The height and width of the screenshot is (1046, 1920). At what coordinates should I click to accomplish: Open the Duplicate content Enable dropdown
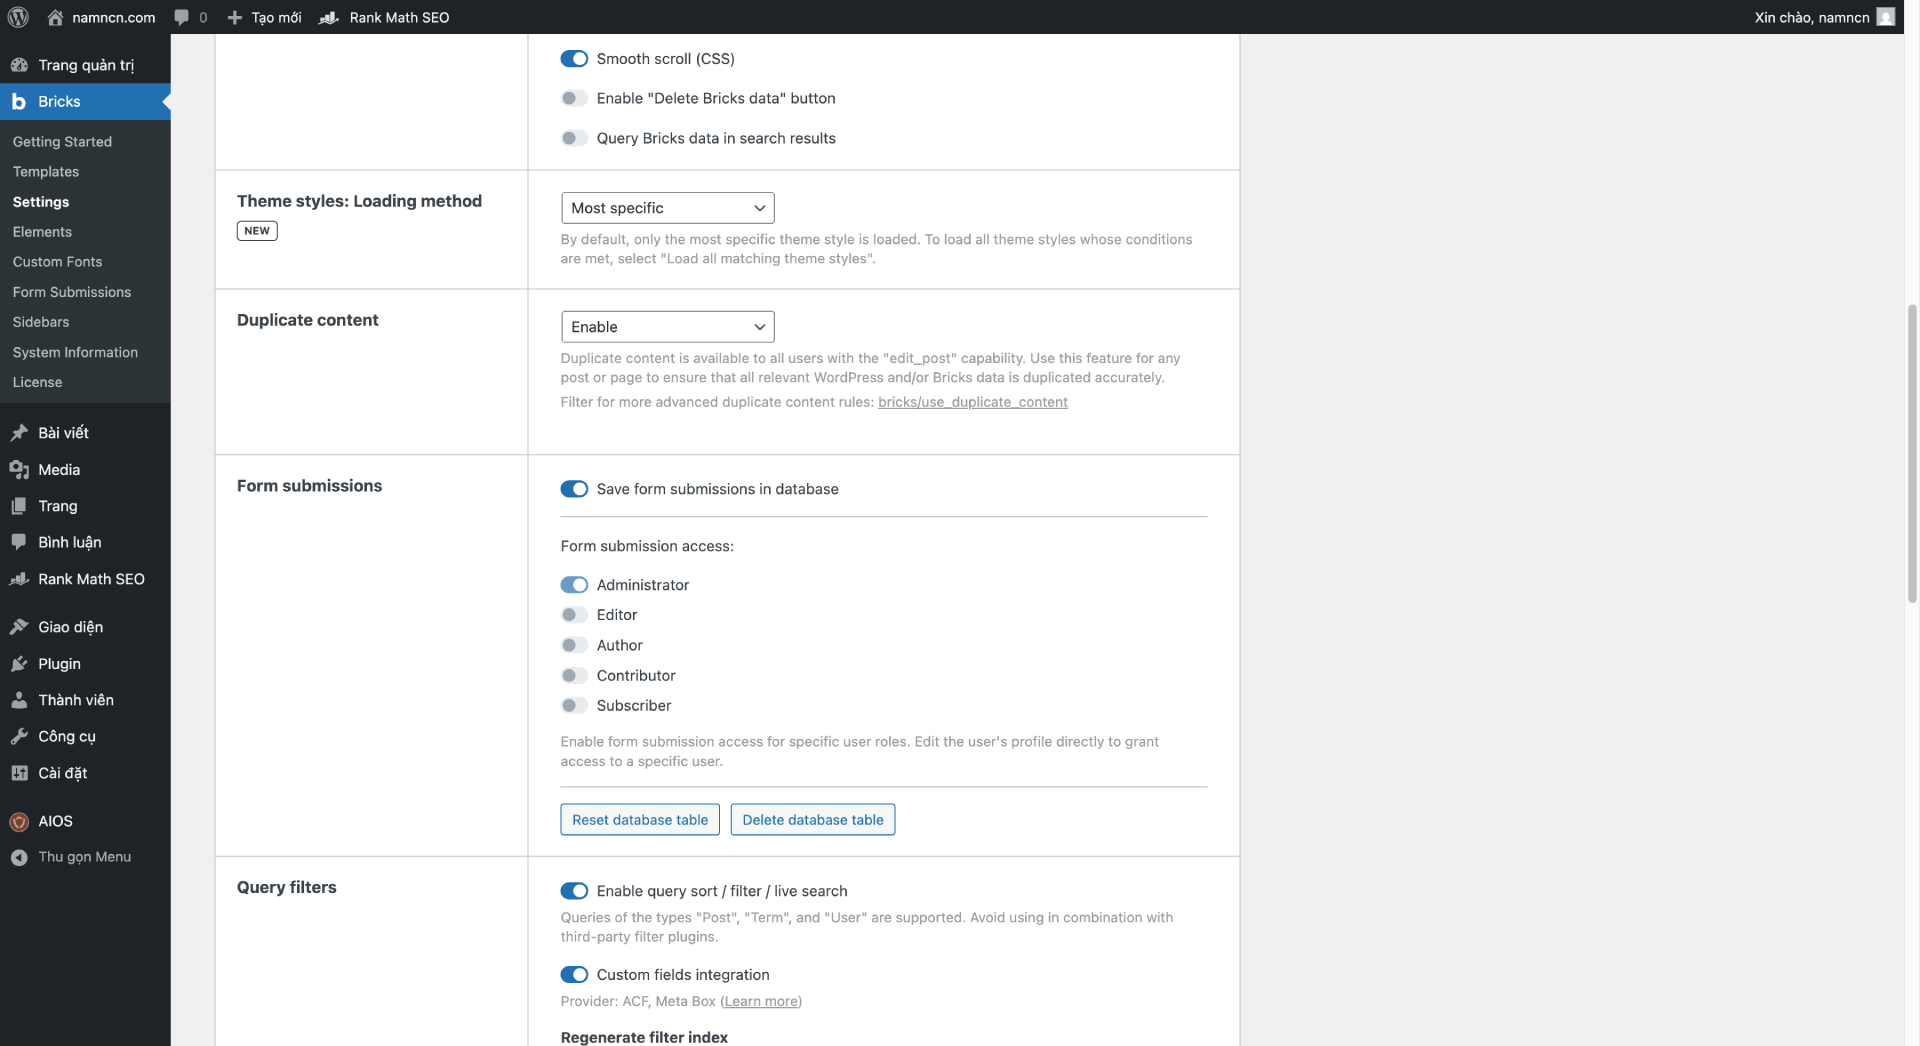(x=667, y=327)
